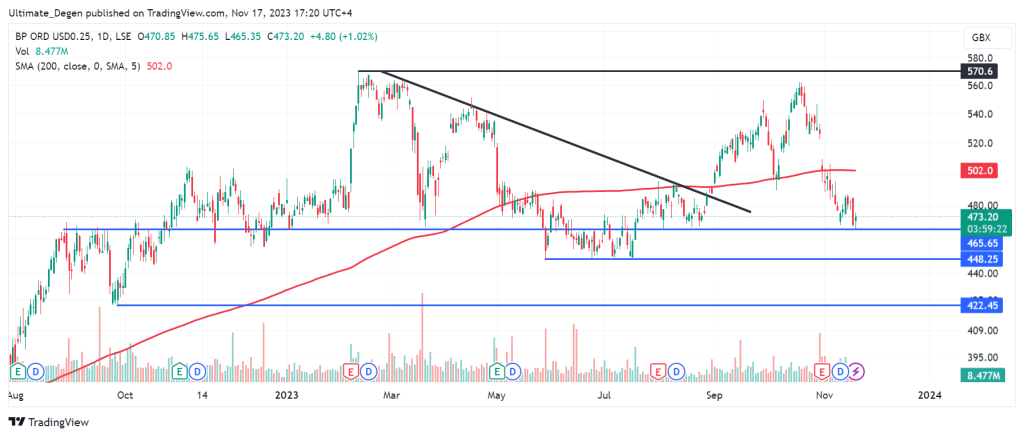Select the red earnings E marker before Mar
This screenshot has height=437, width=1024.
pos(352,372)
